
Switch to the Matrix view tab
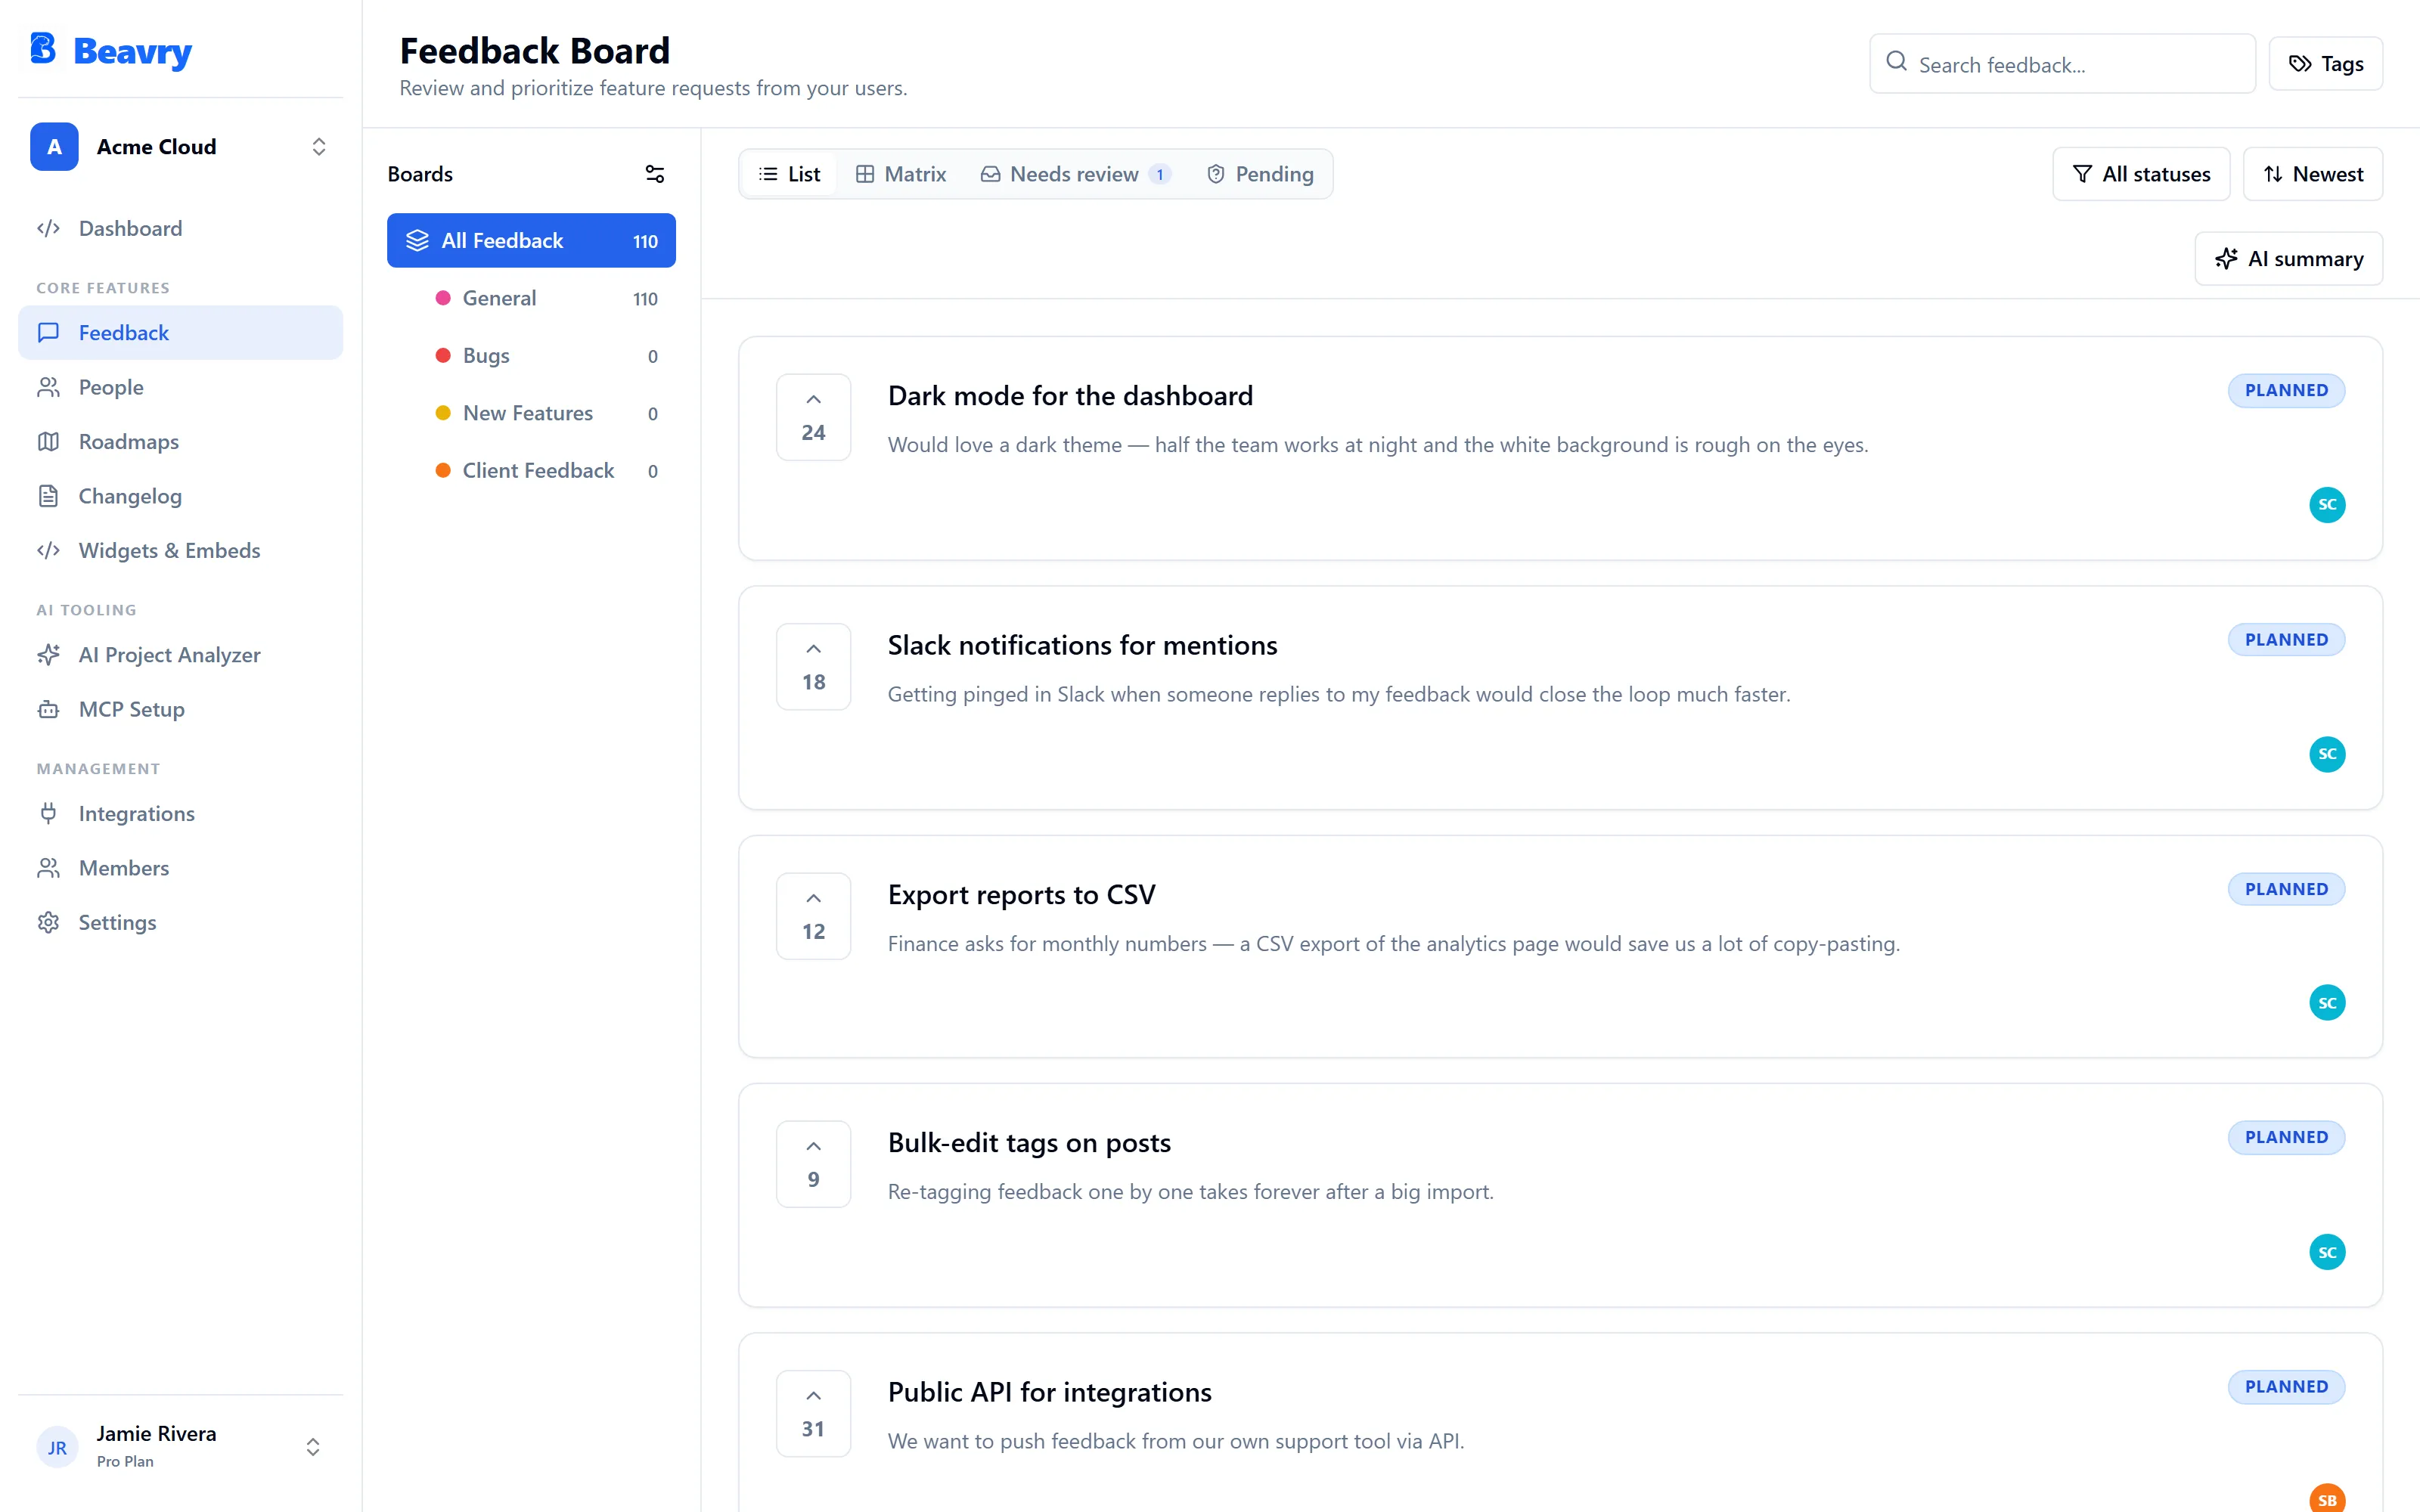click(901, 174)
